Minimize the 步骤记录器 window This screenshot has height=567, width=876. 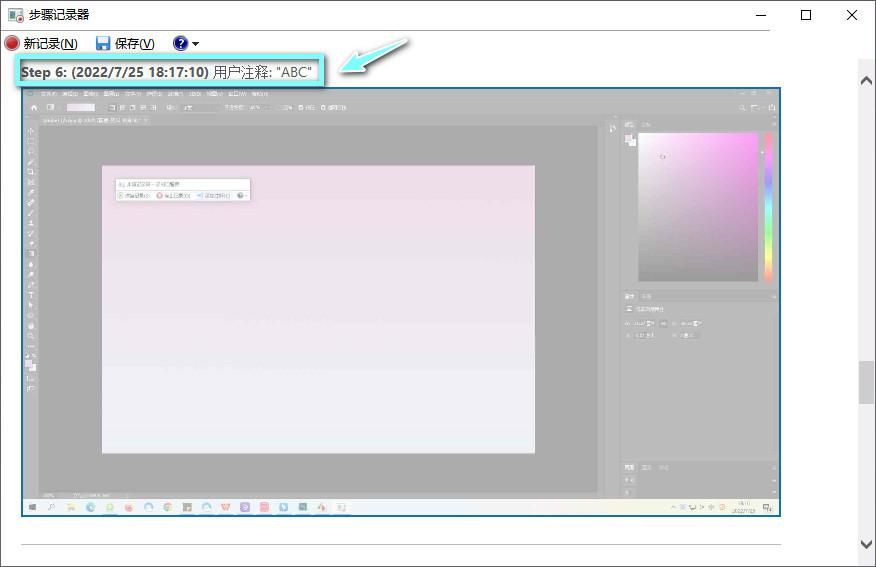(761, 15)
